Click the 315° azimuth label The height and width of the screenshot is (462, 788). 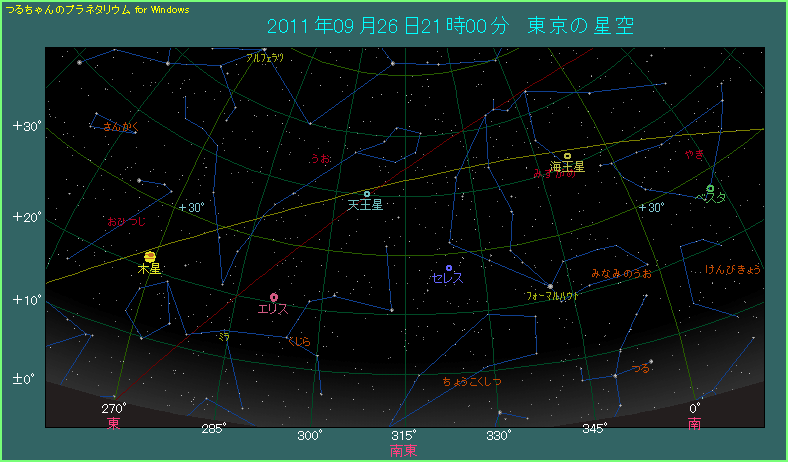click(x=403, y=435)
